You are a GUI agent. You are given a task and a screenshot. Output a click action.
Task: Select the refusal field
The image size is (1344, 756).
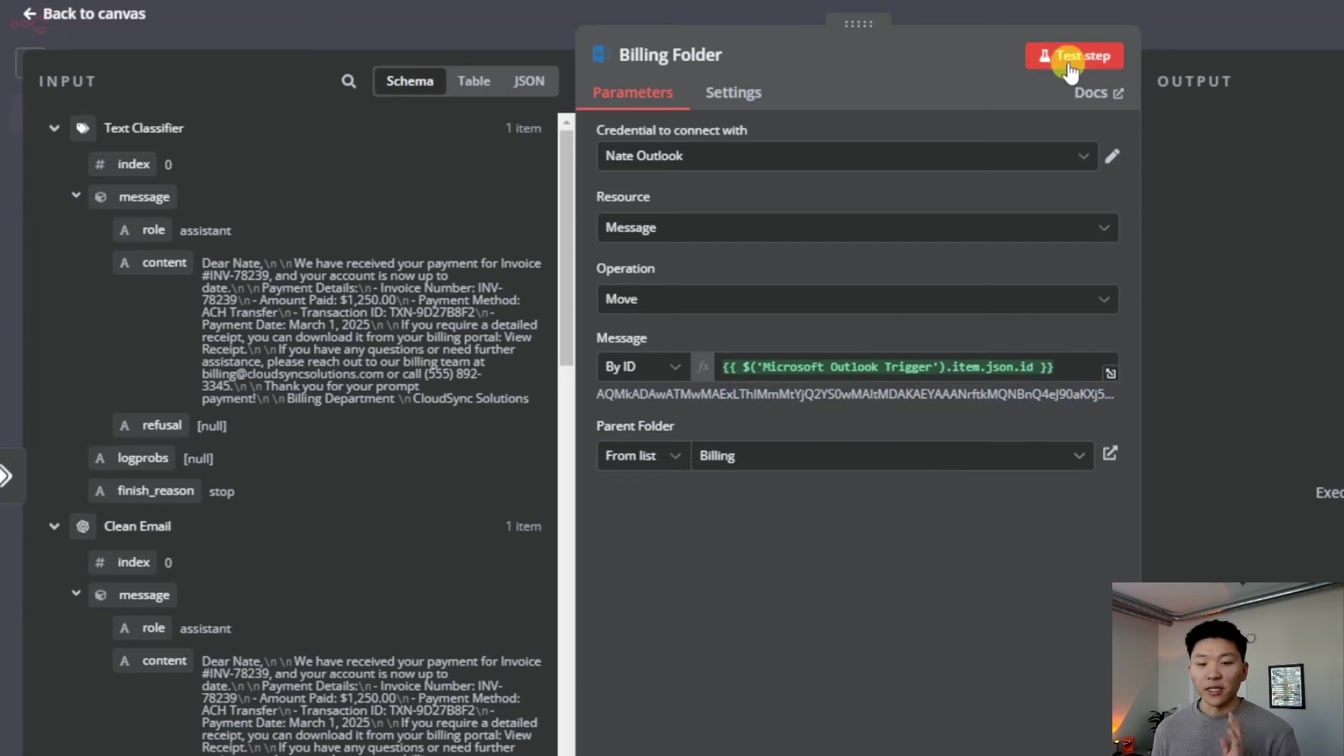point(151,425)
